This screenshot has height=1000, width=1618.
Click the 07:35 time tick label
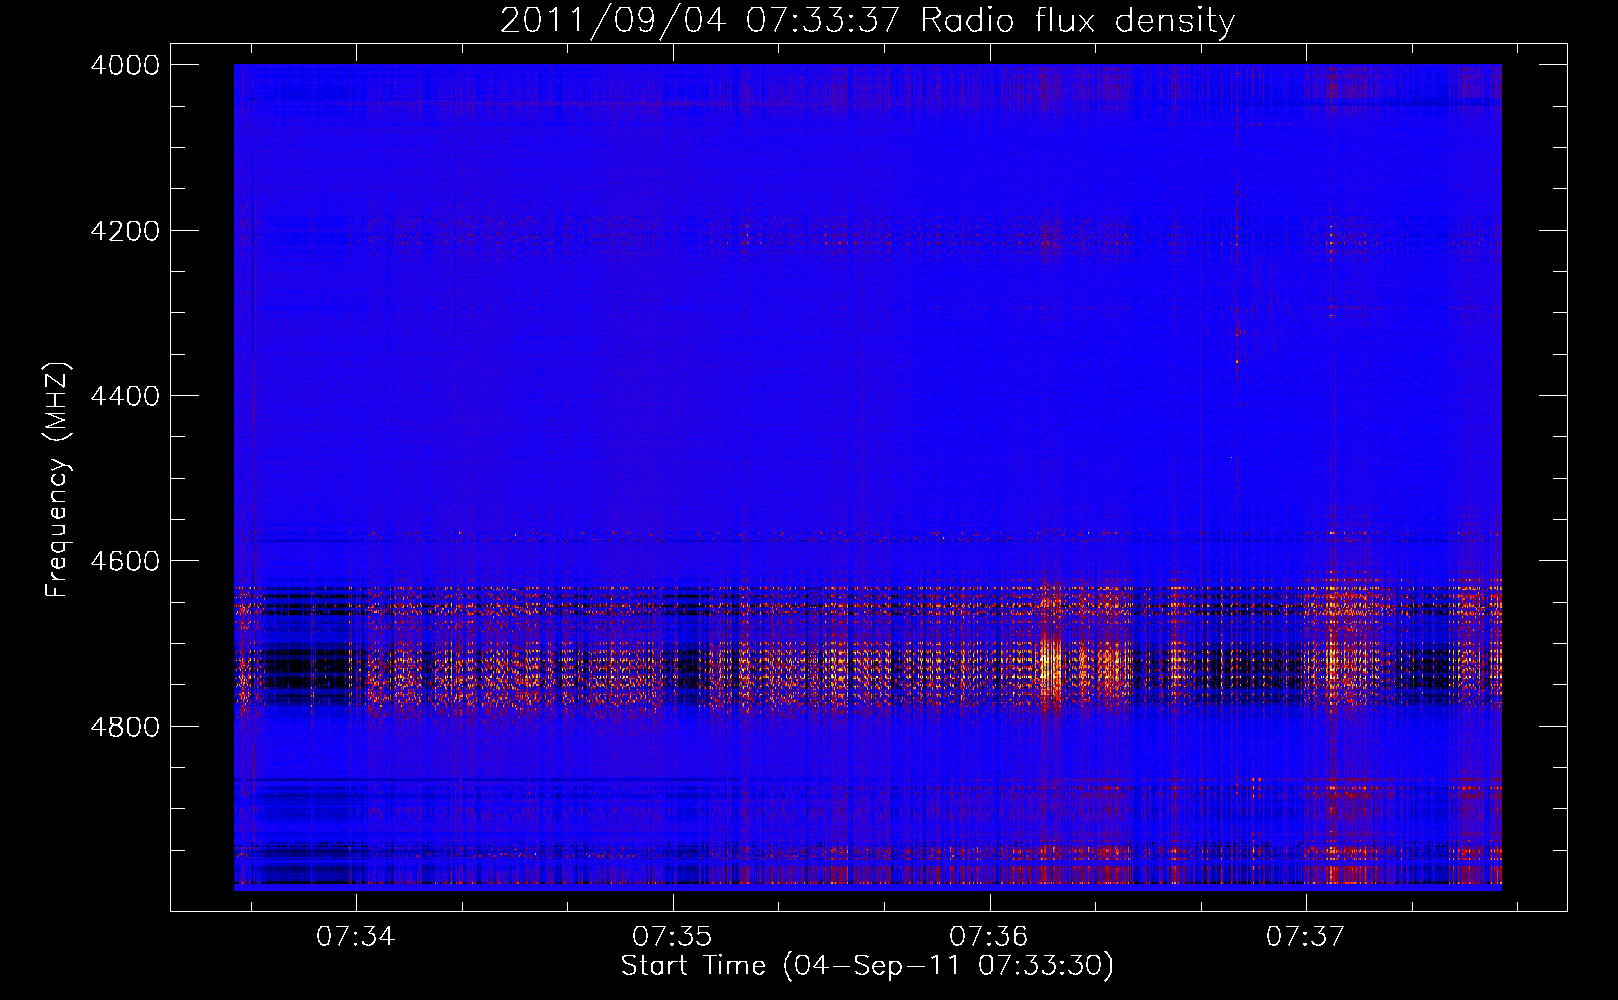point(672,937)
